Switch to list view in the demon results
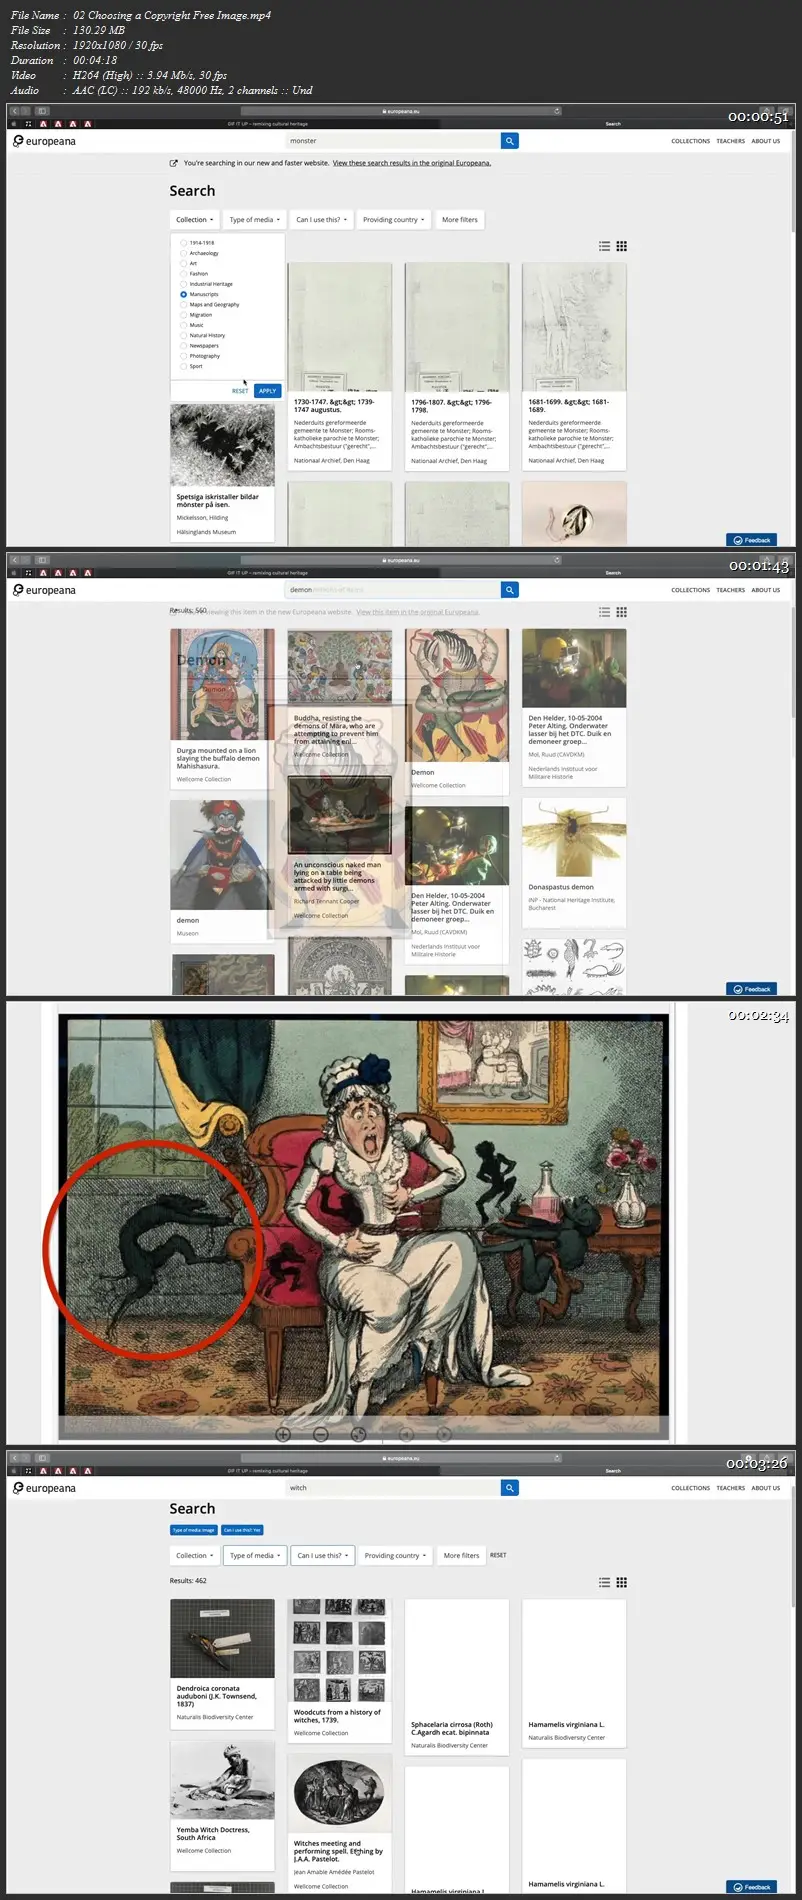The width and height of the screenshot is (802, 1900). pyautogui.click(x=604, y=612)
